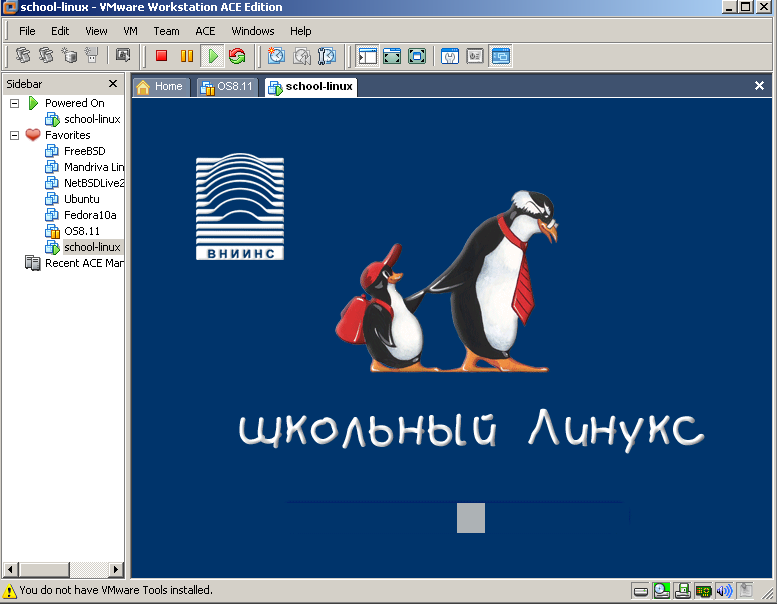Screen dimensions: 777x604
Task: Toggle the sidebar show/hide toolbar icon
Action: [x=368, y=56]
